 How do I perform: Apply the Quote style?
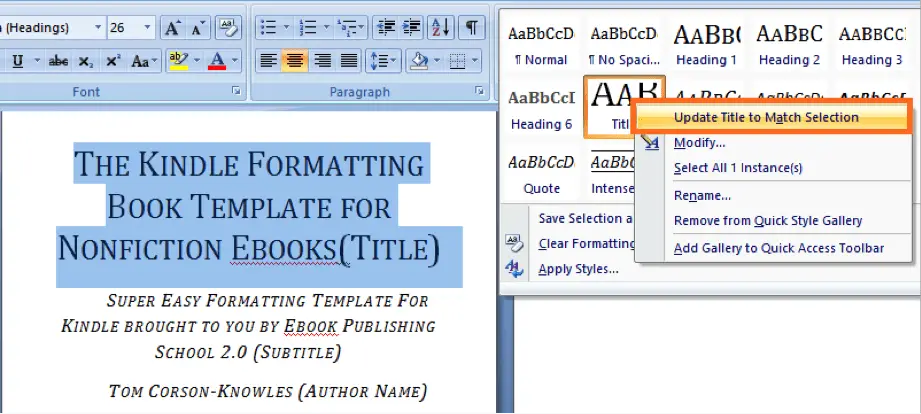tap(541, 174)
